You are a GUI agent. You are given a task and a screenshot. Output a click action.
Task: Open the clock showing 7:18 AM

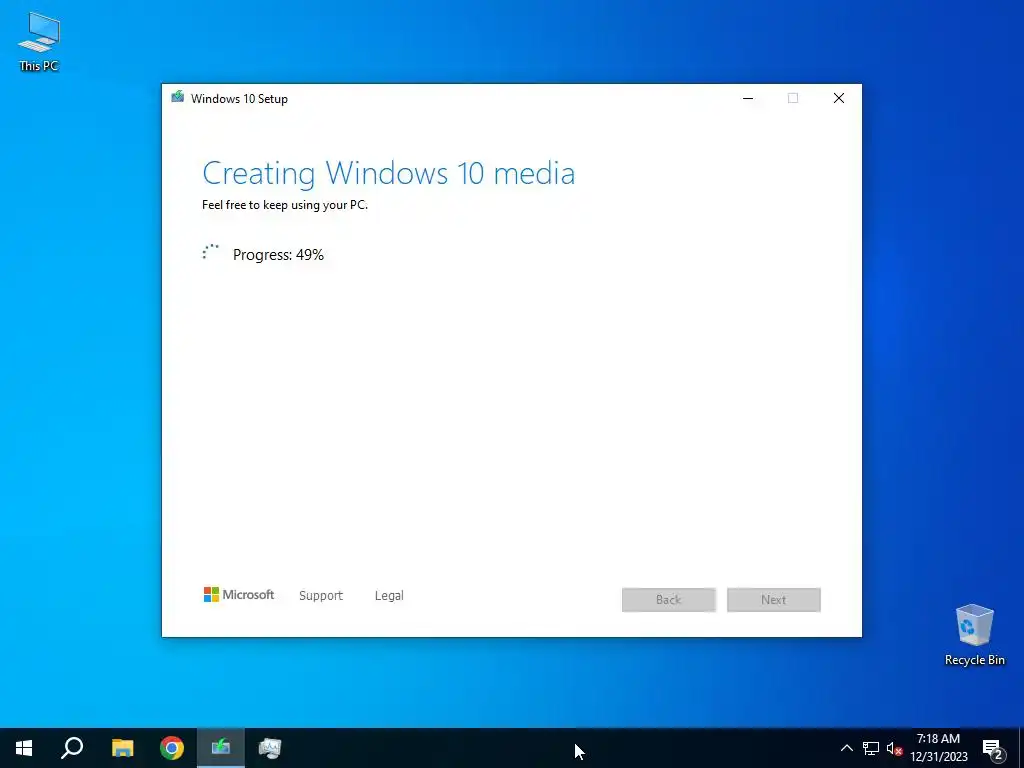click(x=938, y=748)
